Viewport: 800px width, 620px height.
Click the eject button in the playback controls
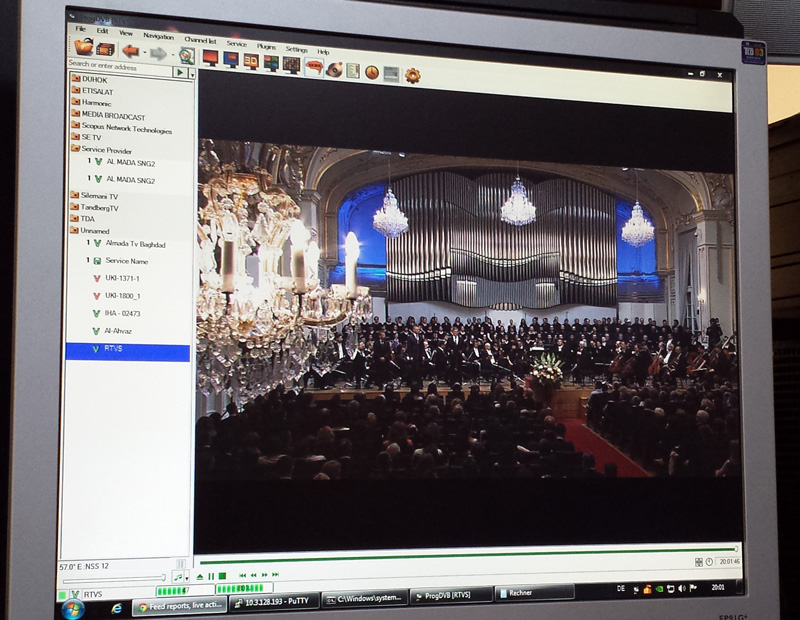[199, 576]
